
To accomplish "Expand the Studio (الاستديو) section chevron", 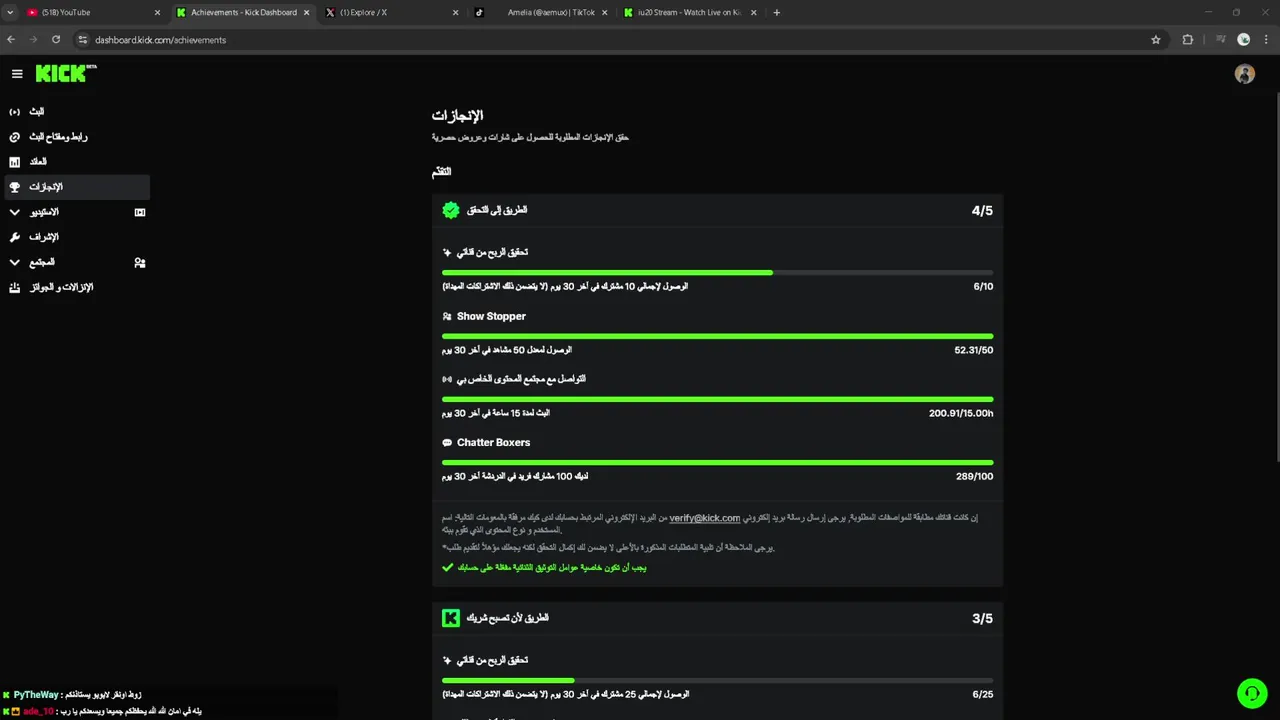I will tap(14, 212).
